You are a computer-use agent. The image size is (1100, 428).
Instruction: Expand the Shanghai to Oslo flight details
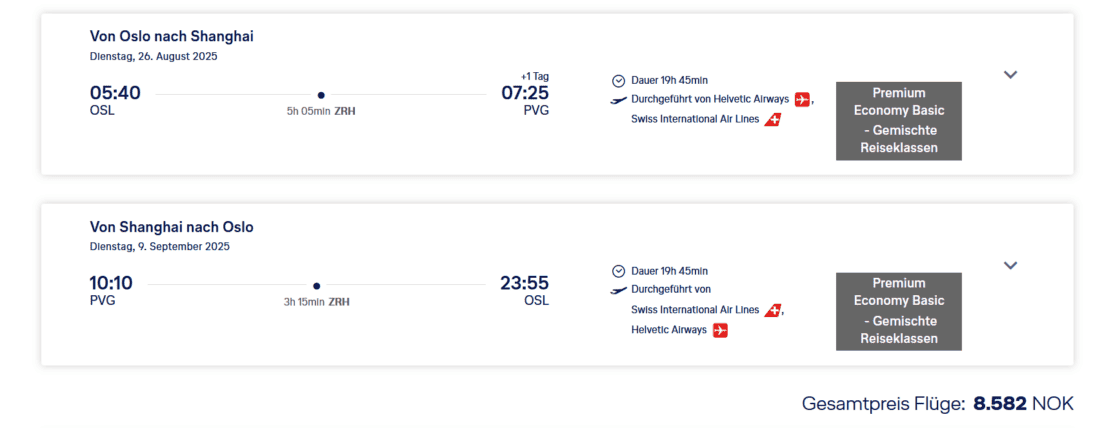click(1010, 266)
